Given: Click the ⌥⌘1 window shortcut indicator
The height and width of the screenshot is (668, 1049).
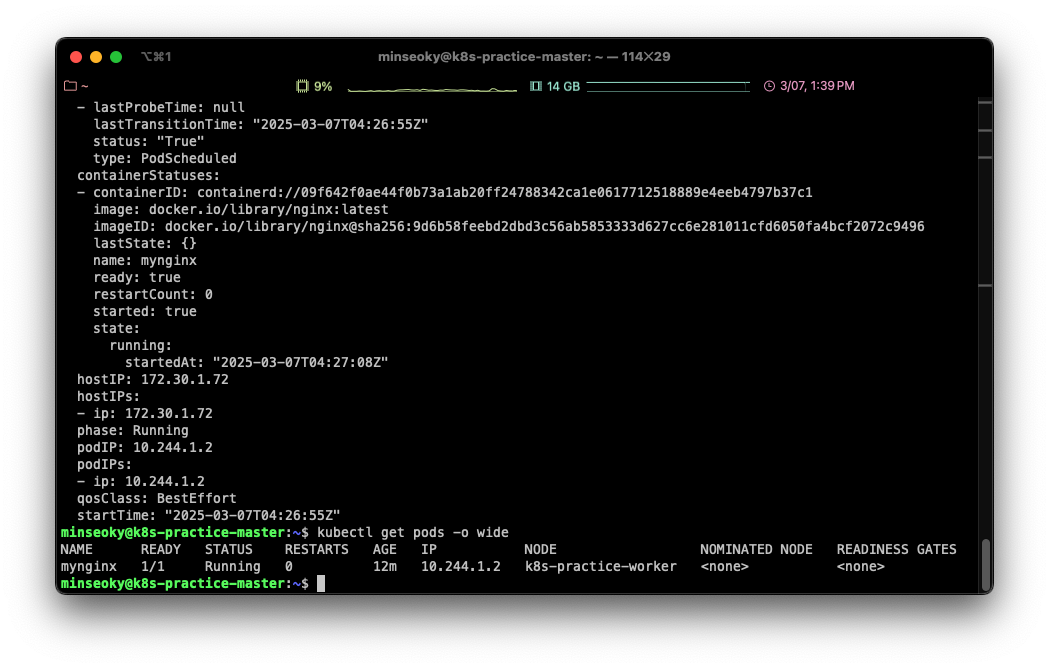Looking at the screenshot, I should (156, 57).
